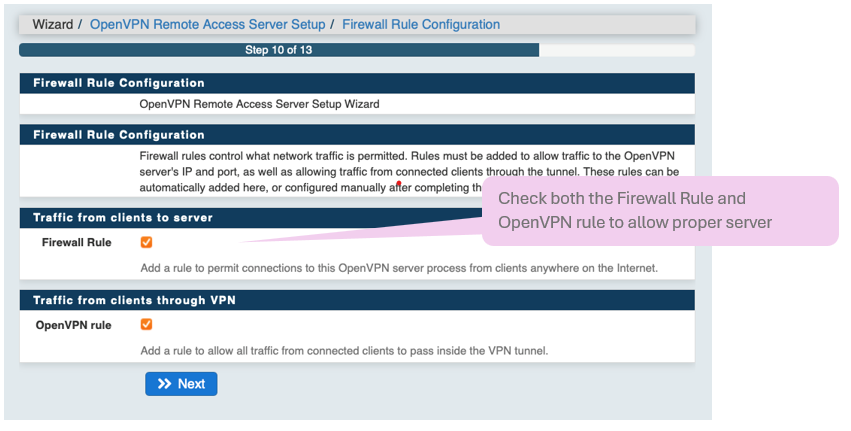Toggle the OpenVPN rule checkbox
Image resolution: width=851 pixels, height=431 pixels.
(x=147, y=324)
